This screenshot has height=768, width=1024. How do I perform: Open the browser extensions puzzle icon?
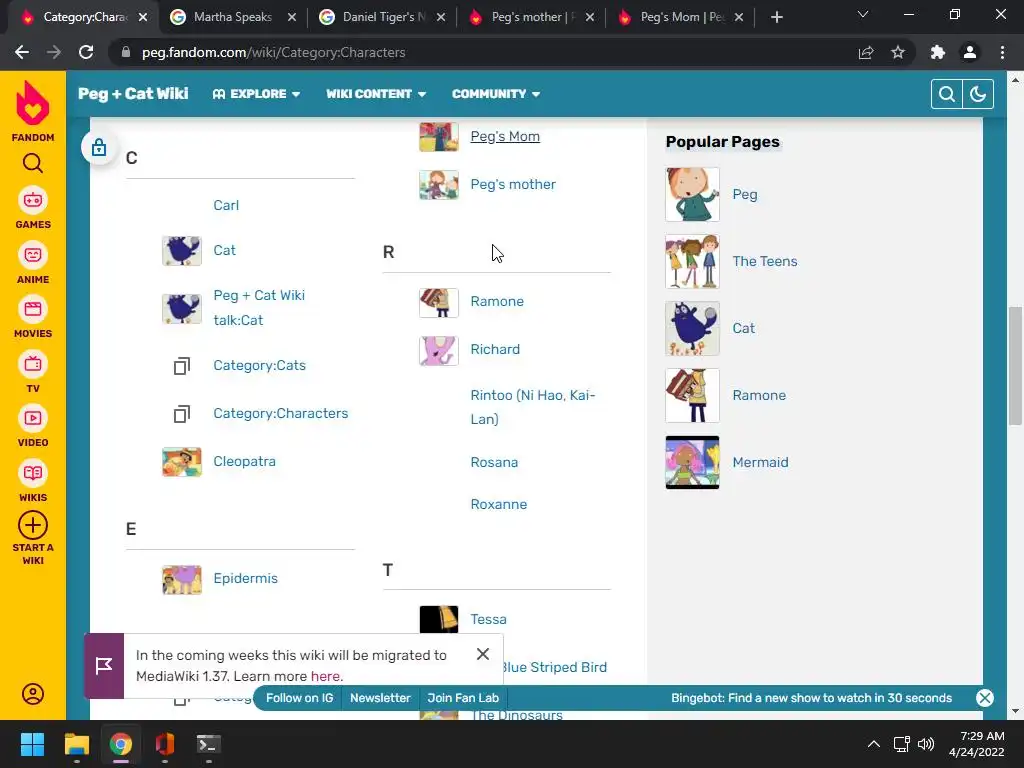click(938, 52)
